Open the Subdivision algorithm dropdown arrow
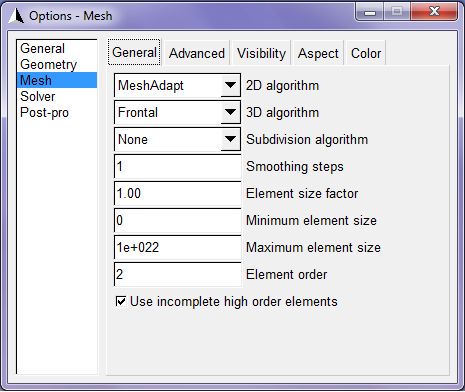465x392 pixels. (x=230, y=139)
